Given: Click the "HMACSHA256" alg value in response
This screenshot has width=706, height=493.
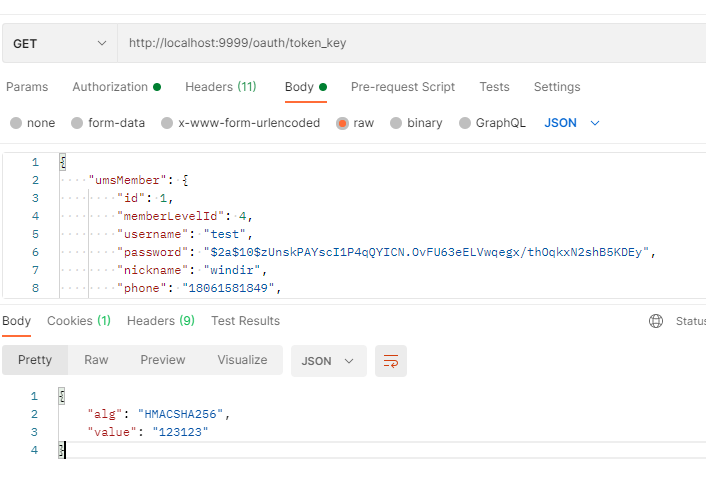Looking at the screenshot, I should point(181,414).
